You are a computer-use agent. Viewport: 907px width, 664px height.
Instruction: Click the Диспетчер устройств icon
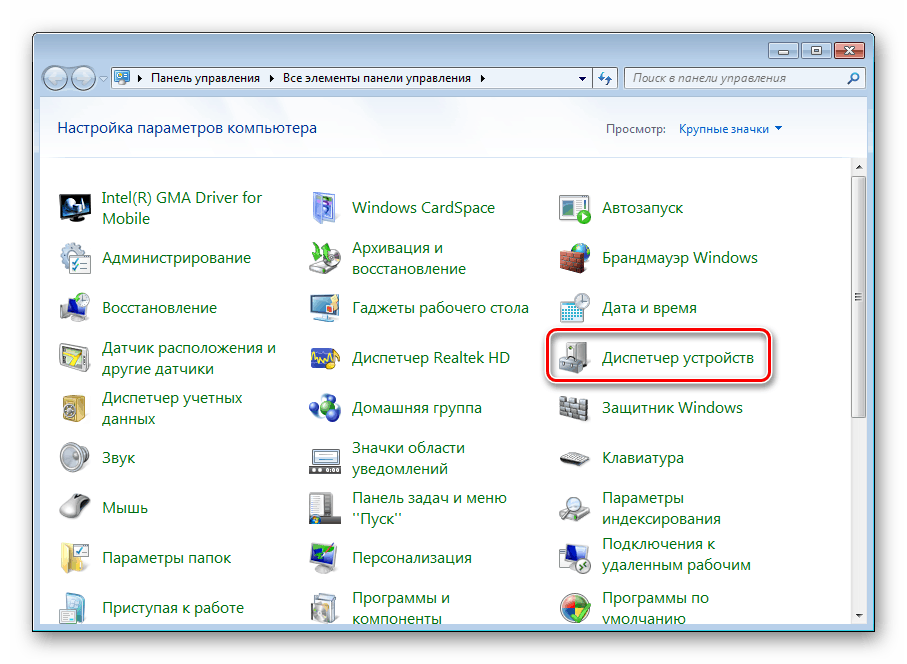tap(574, 357)
